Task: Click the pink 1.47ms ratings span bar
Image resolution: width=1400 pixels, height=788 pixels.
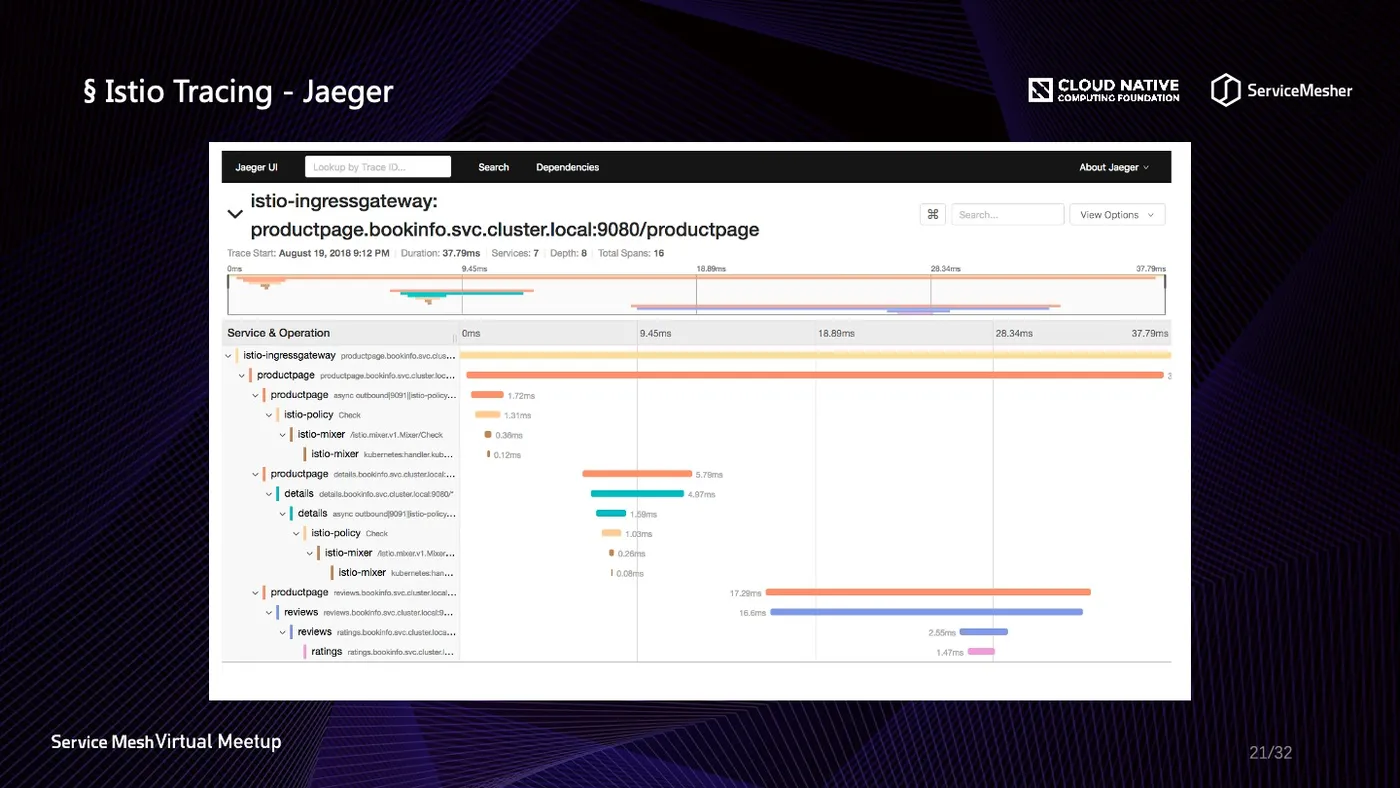Action: [981, 652]
